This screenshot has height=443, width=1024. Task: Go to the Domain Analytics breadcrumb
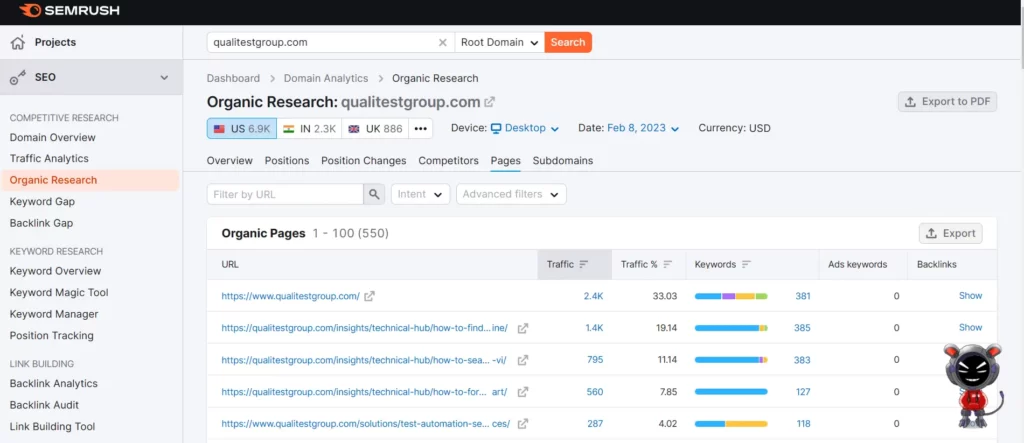pyautogui.click(x=326, y=78)
